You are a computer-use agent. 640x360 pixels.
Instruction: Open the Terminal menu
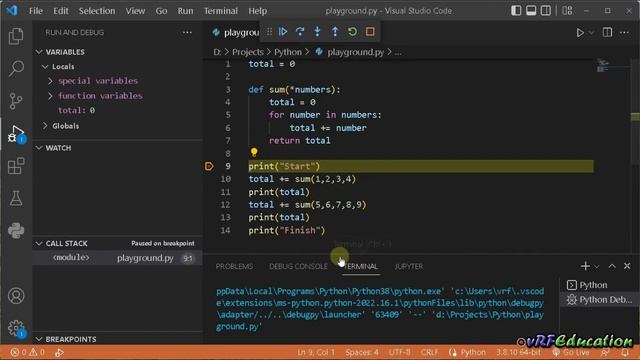(x=220, y=11)
